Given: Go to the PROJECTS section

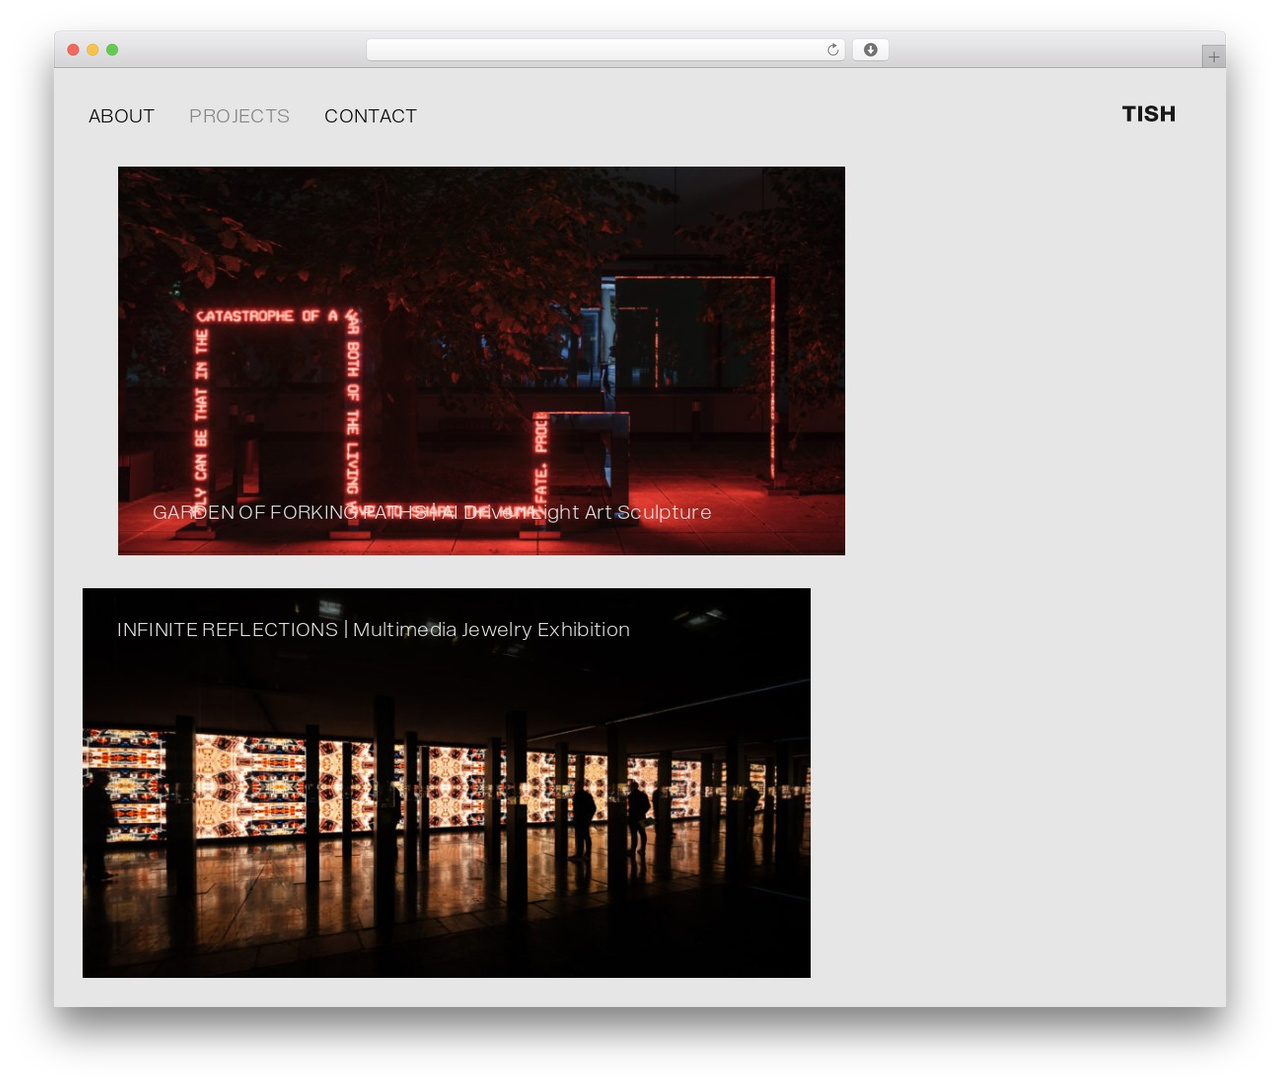Looking at the screenshot, I should 239,116.
